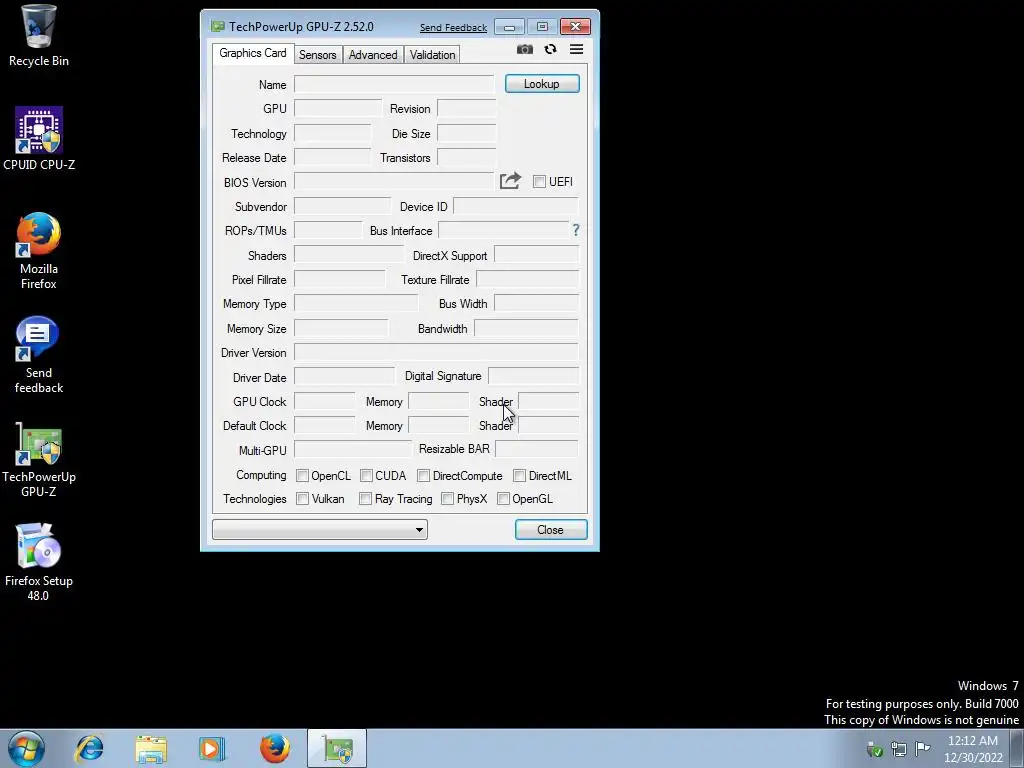
Task: Open Recycle Bin desktop icon
Action: click(x=39, y=36)
